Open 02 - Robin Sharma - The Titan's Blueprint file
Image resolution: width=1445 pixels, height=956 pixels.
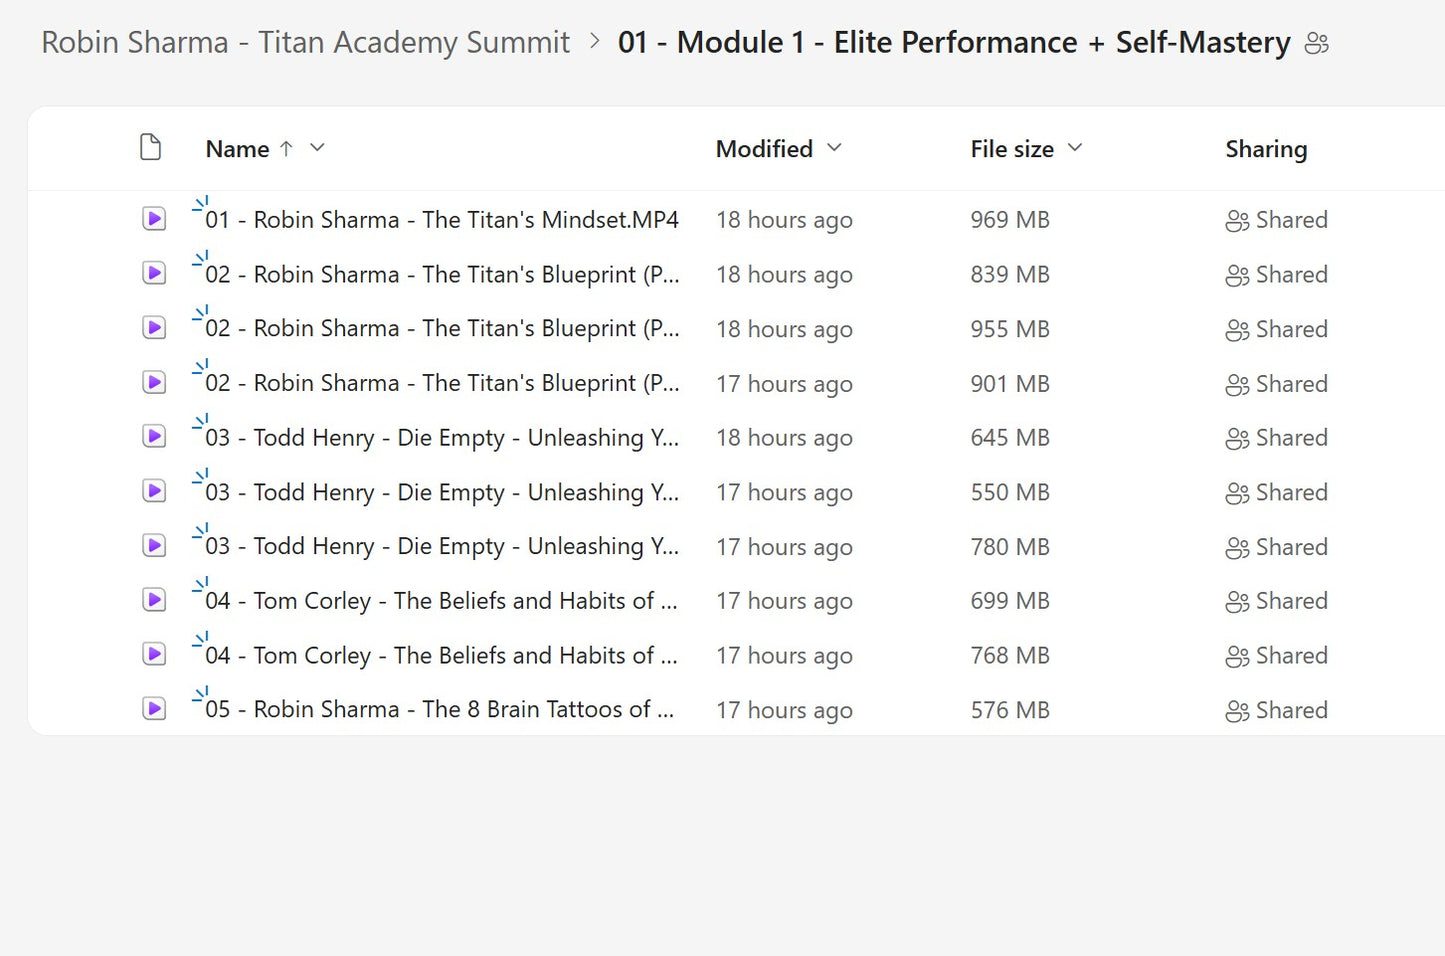coord(440,274)
